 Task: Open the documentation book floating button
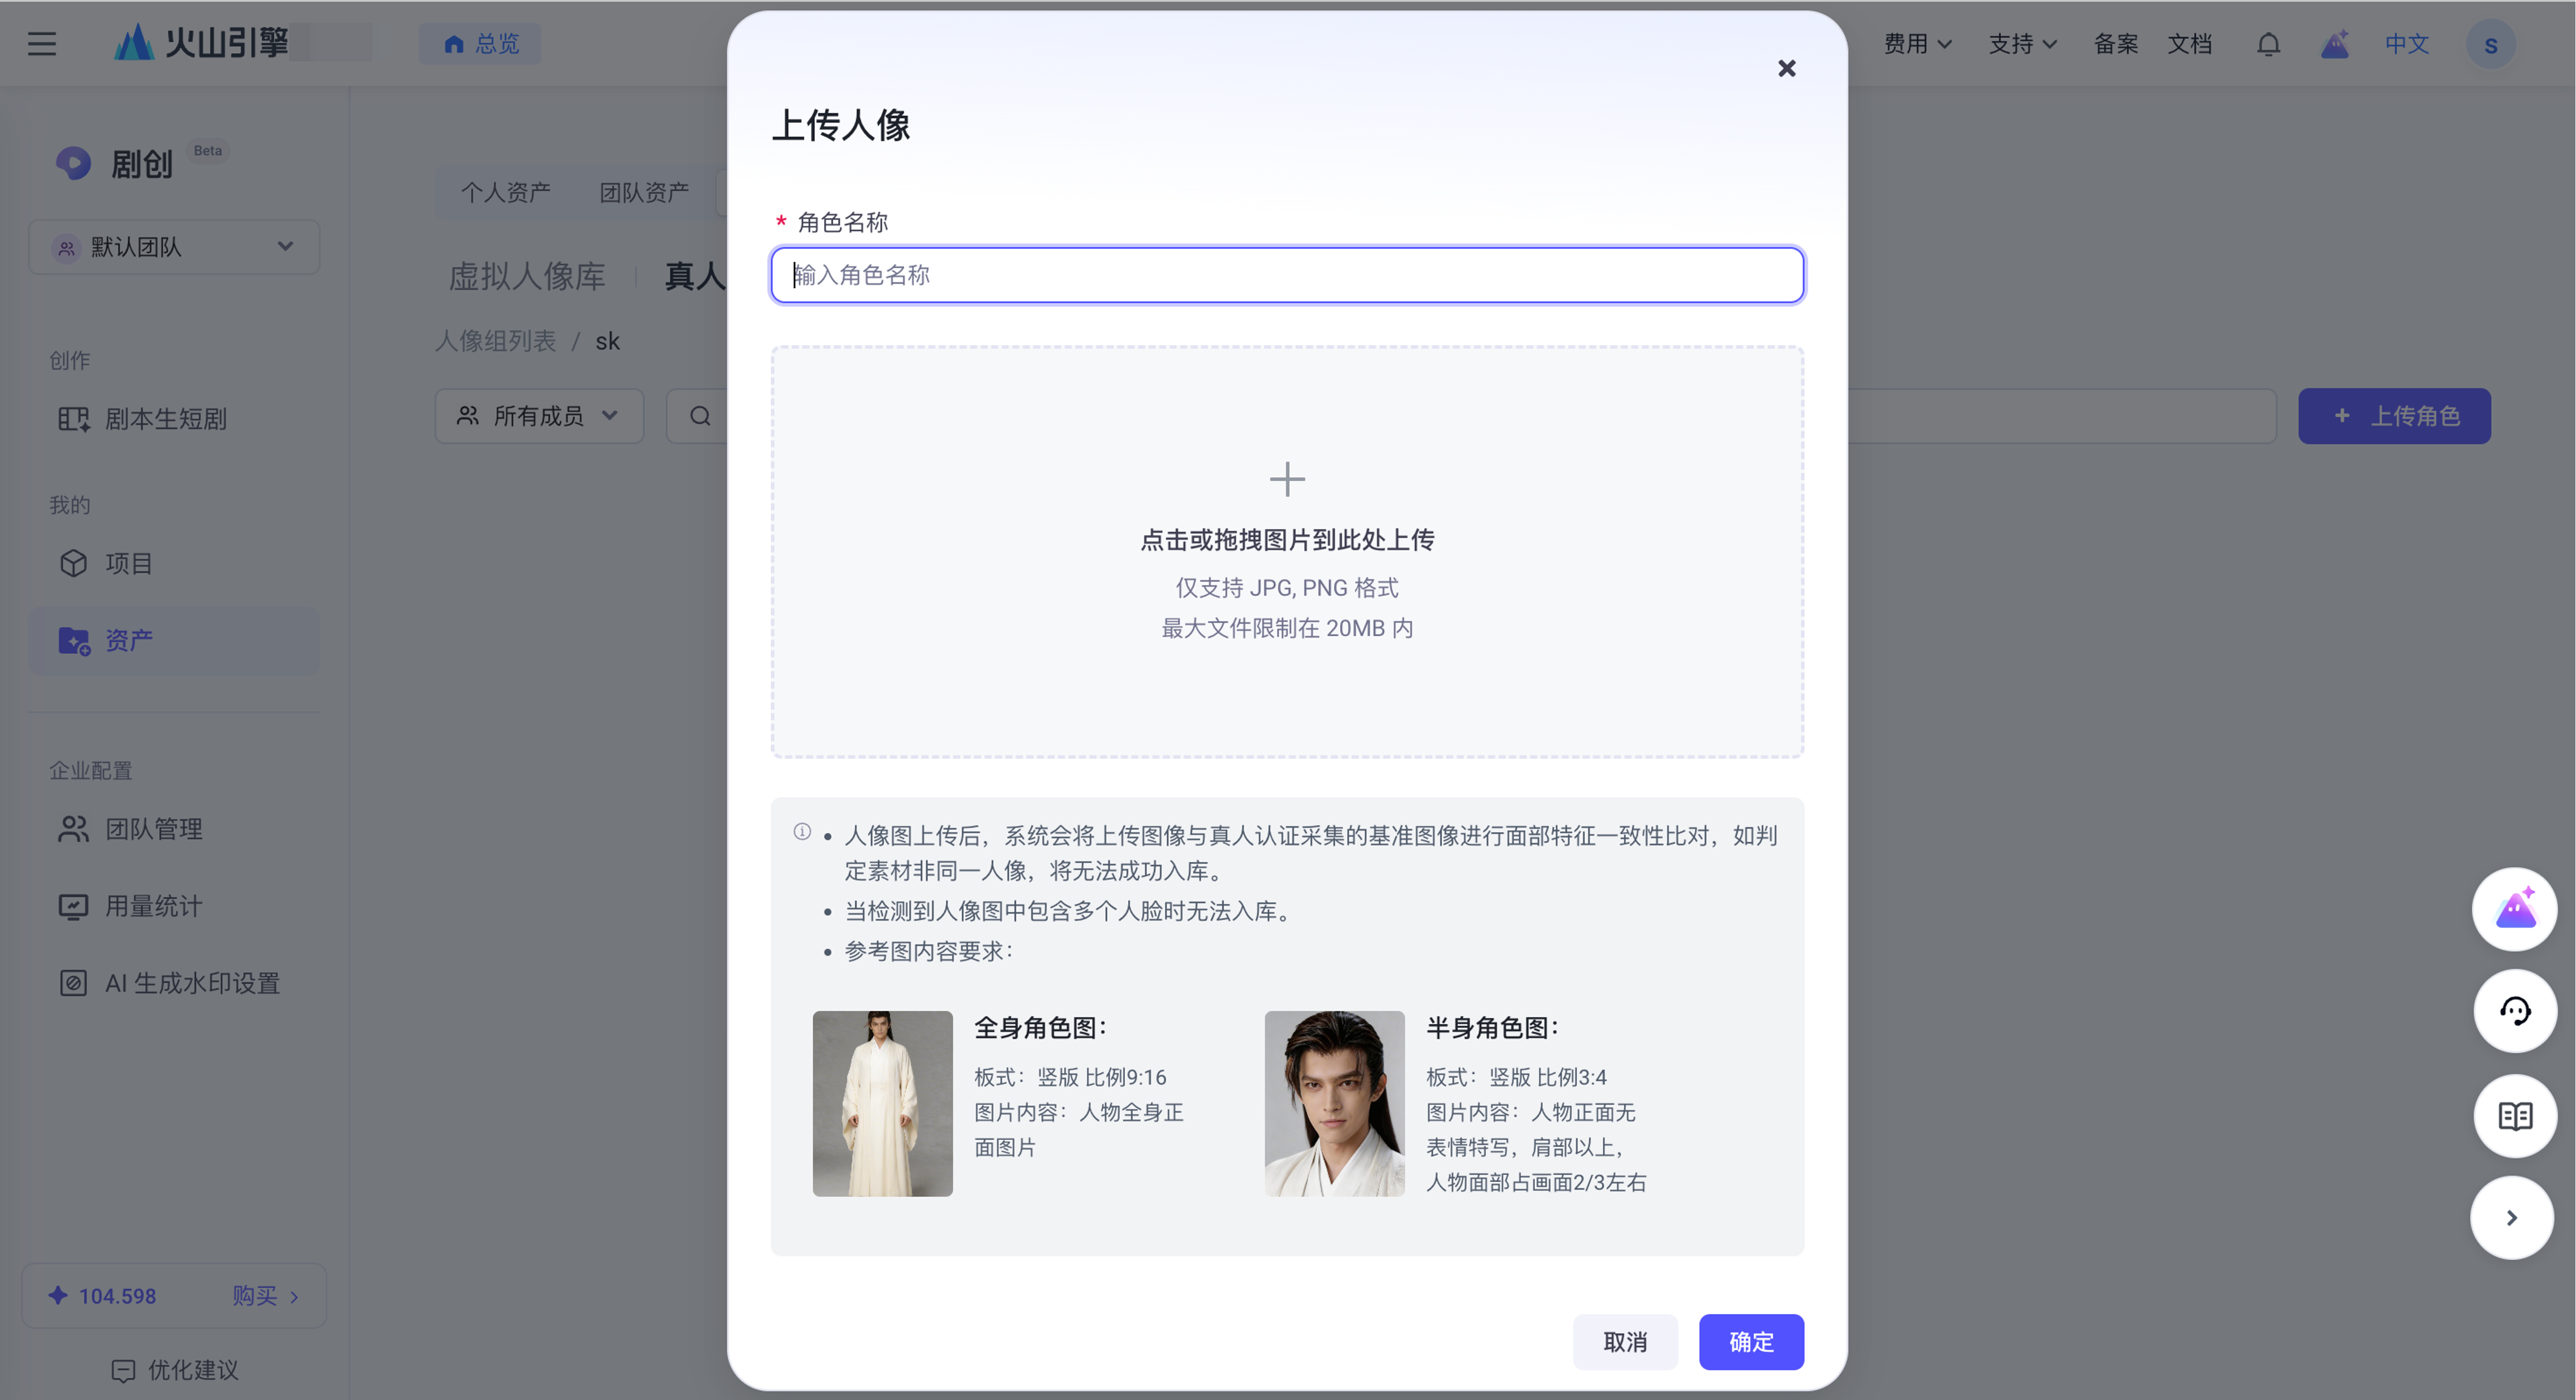click(2514, 1116)
